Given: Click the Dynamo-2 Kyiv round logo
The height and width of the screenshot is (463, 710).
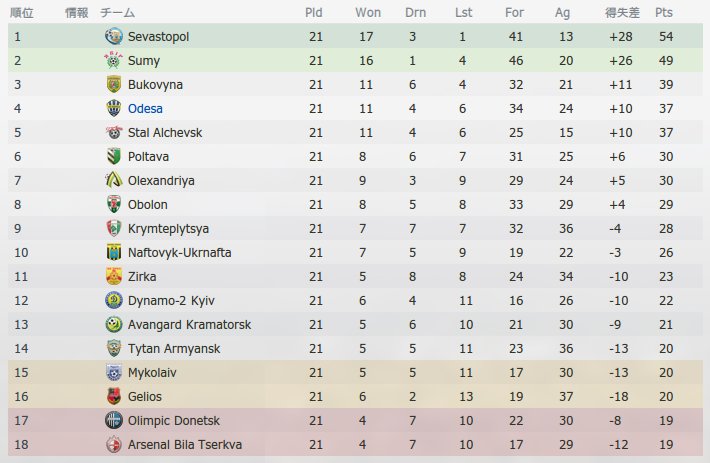Looking at the screenshot, I should [114, 300].
